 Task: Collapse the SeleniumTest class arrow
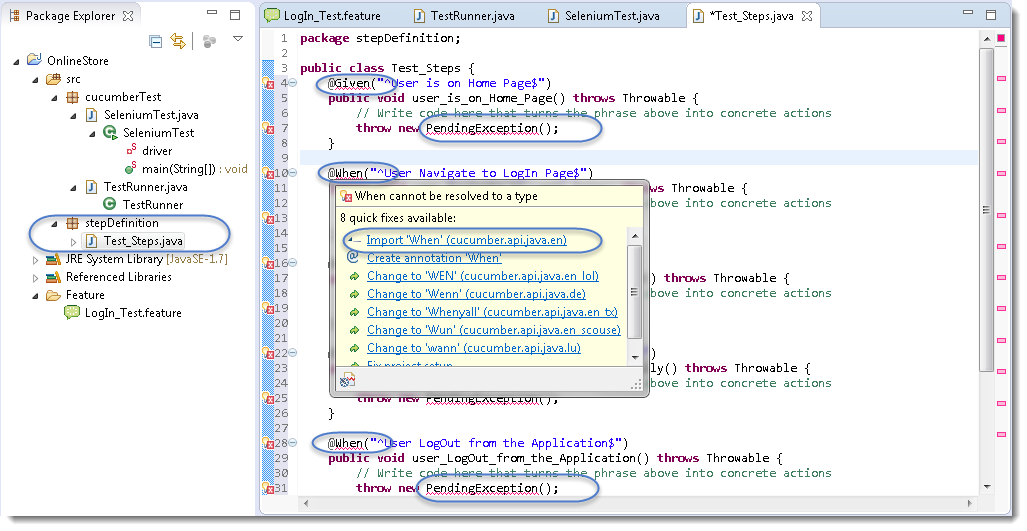click(x=92, y=134)
